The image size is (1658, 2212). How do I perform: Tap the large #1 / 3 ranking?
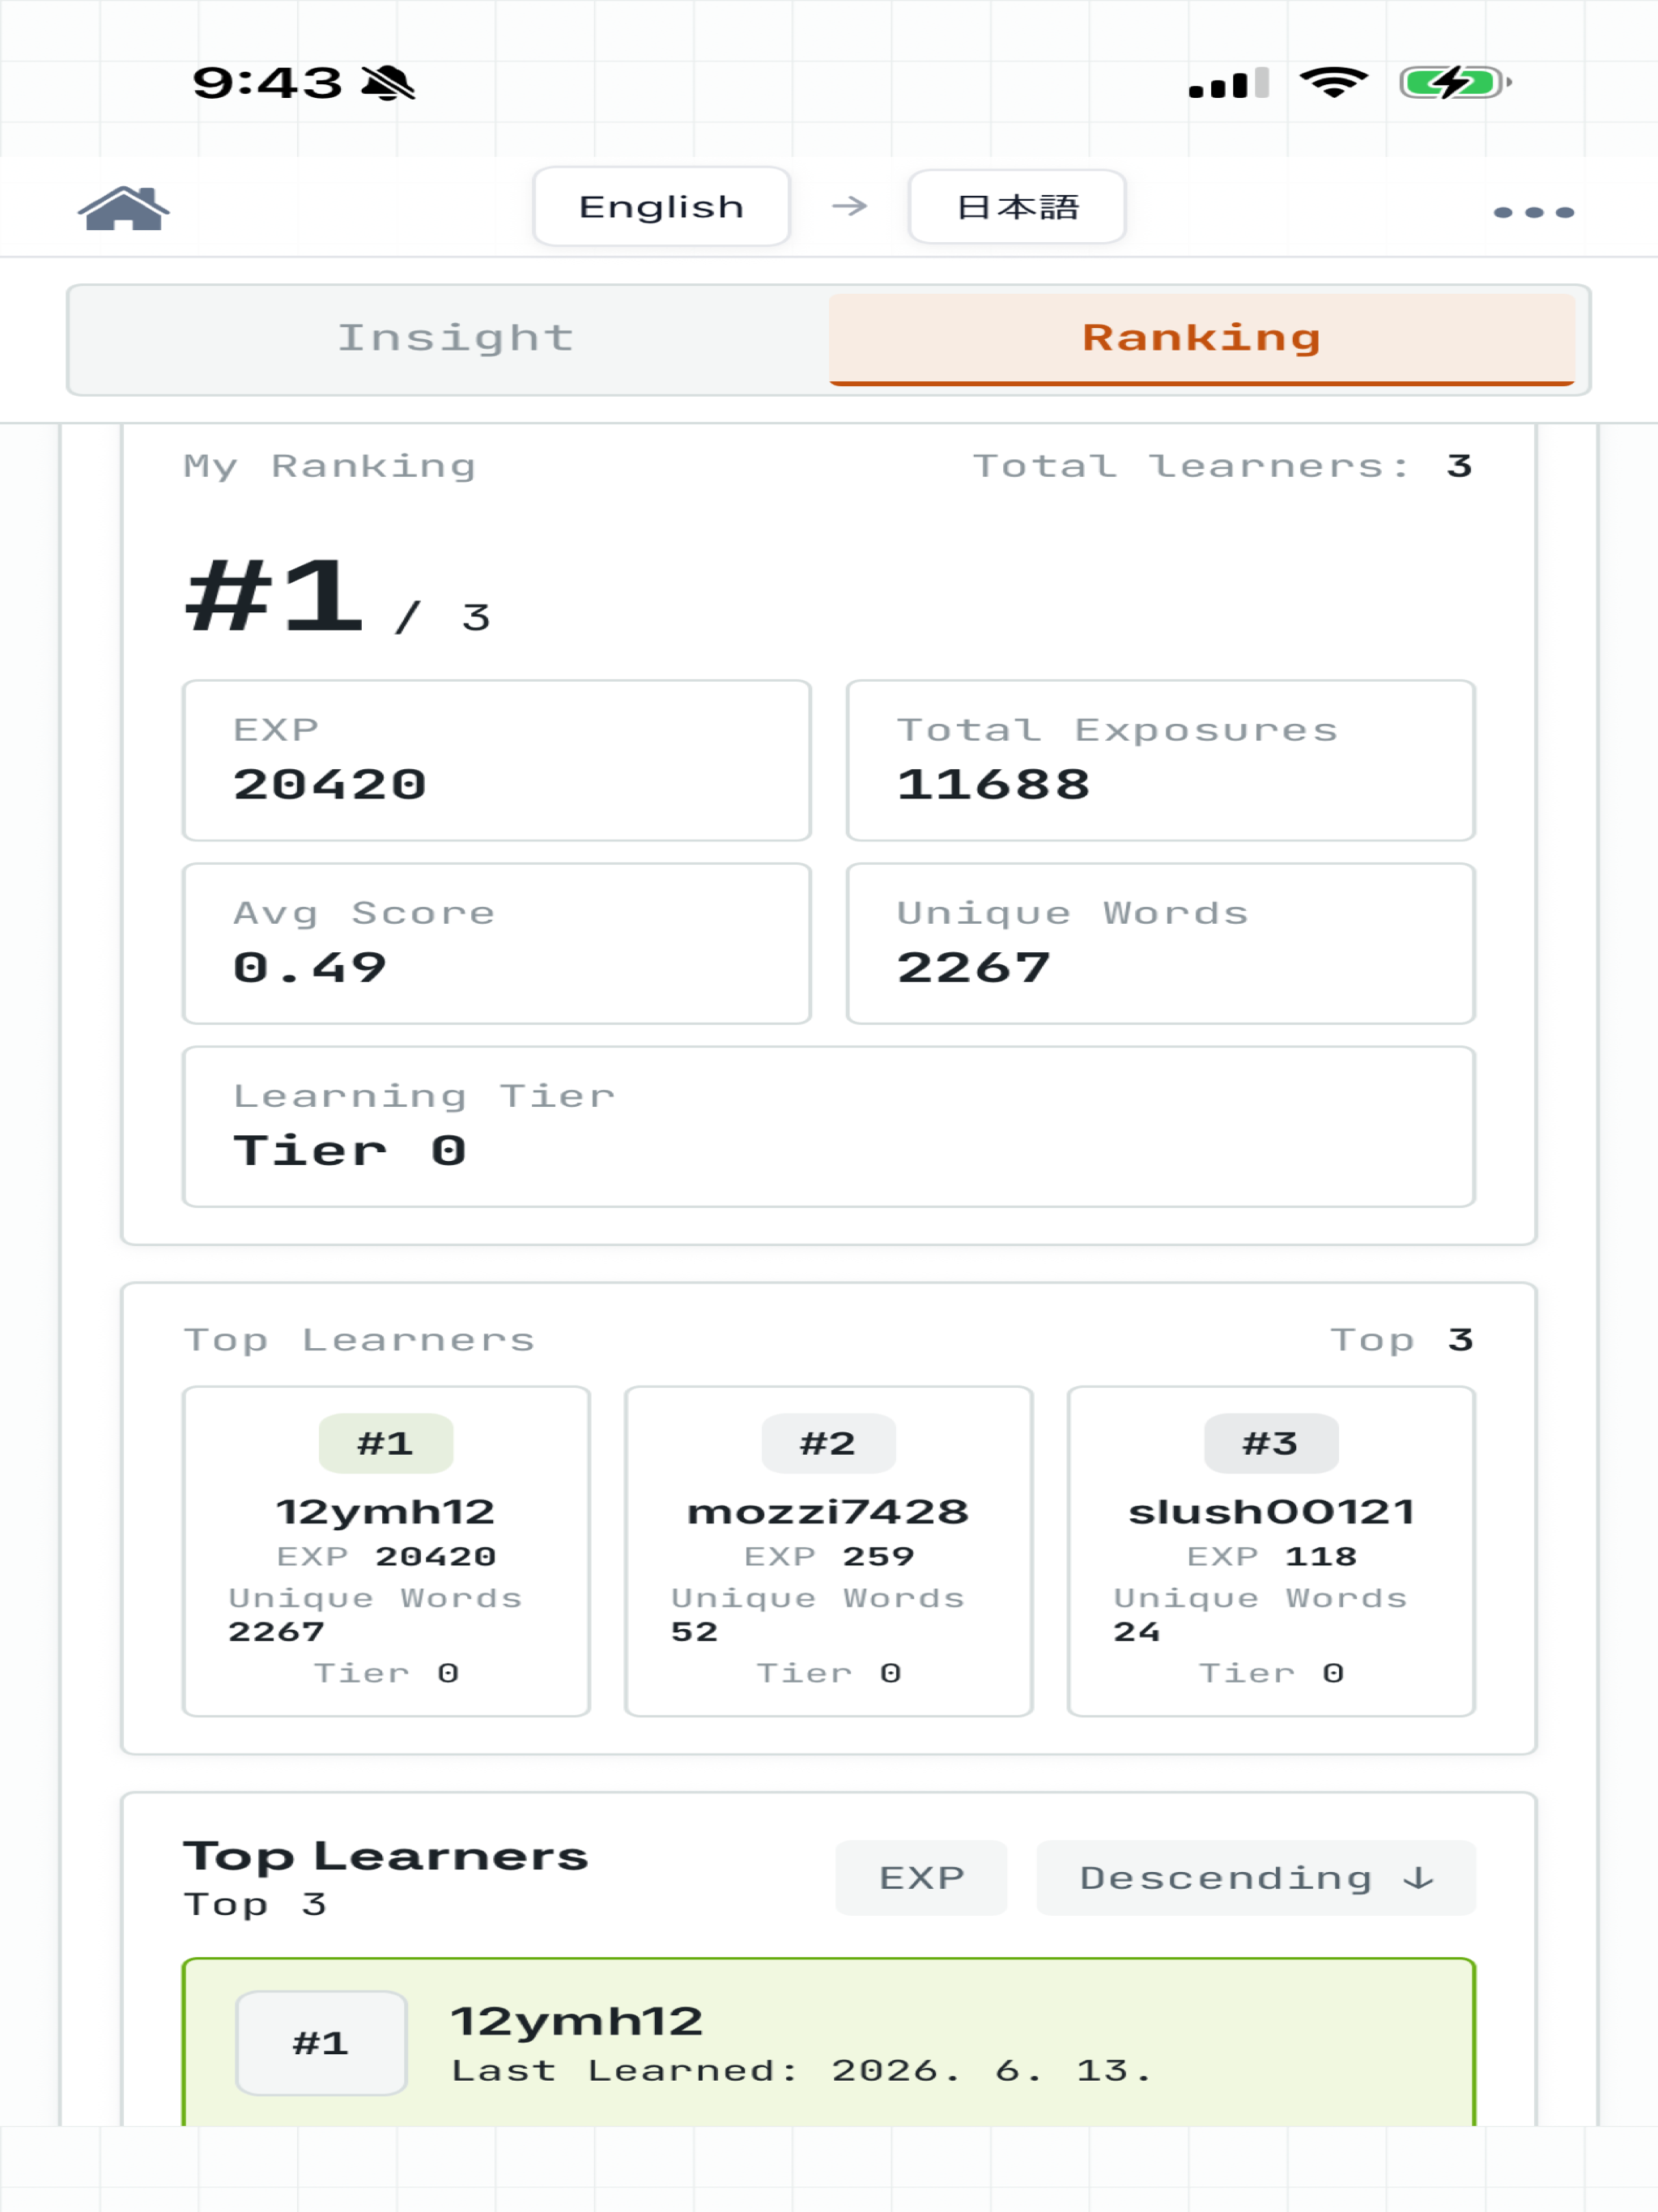338,598
